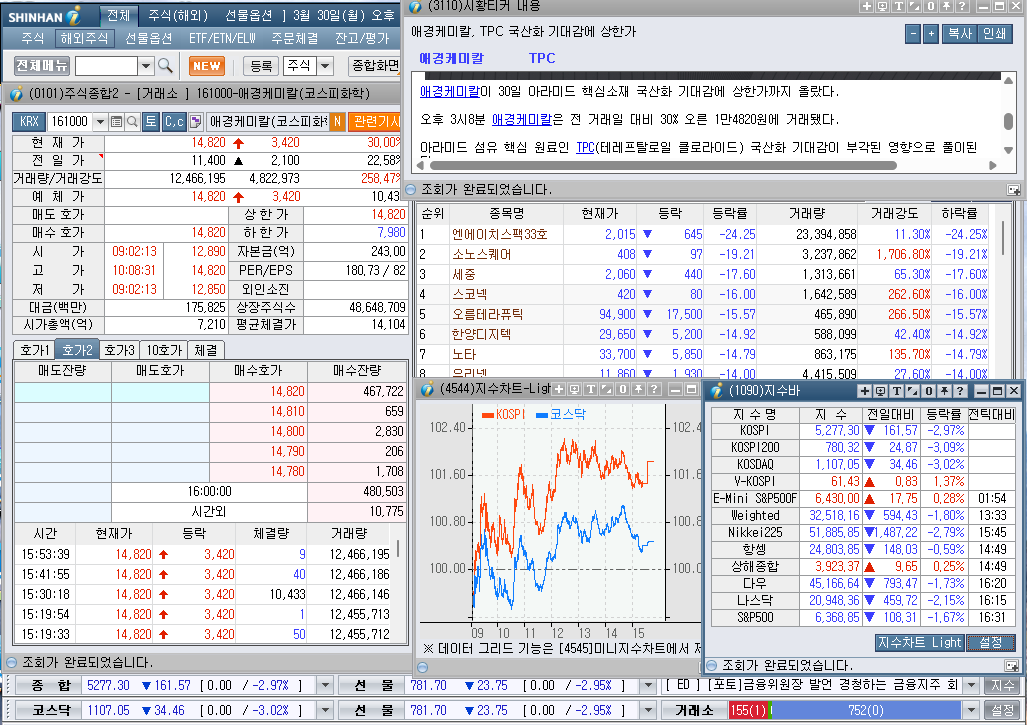Click the KRX exchange toggle button
The width and height of the screenshot is (1027, 725).
pos(29,121)
